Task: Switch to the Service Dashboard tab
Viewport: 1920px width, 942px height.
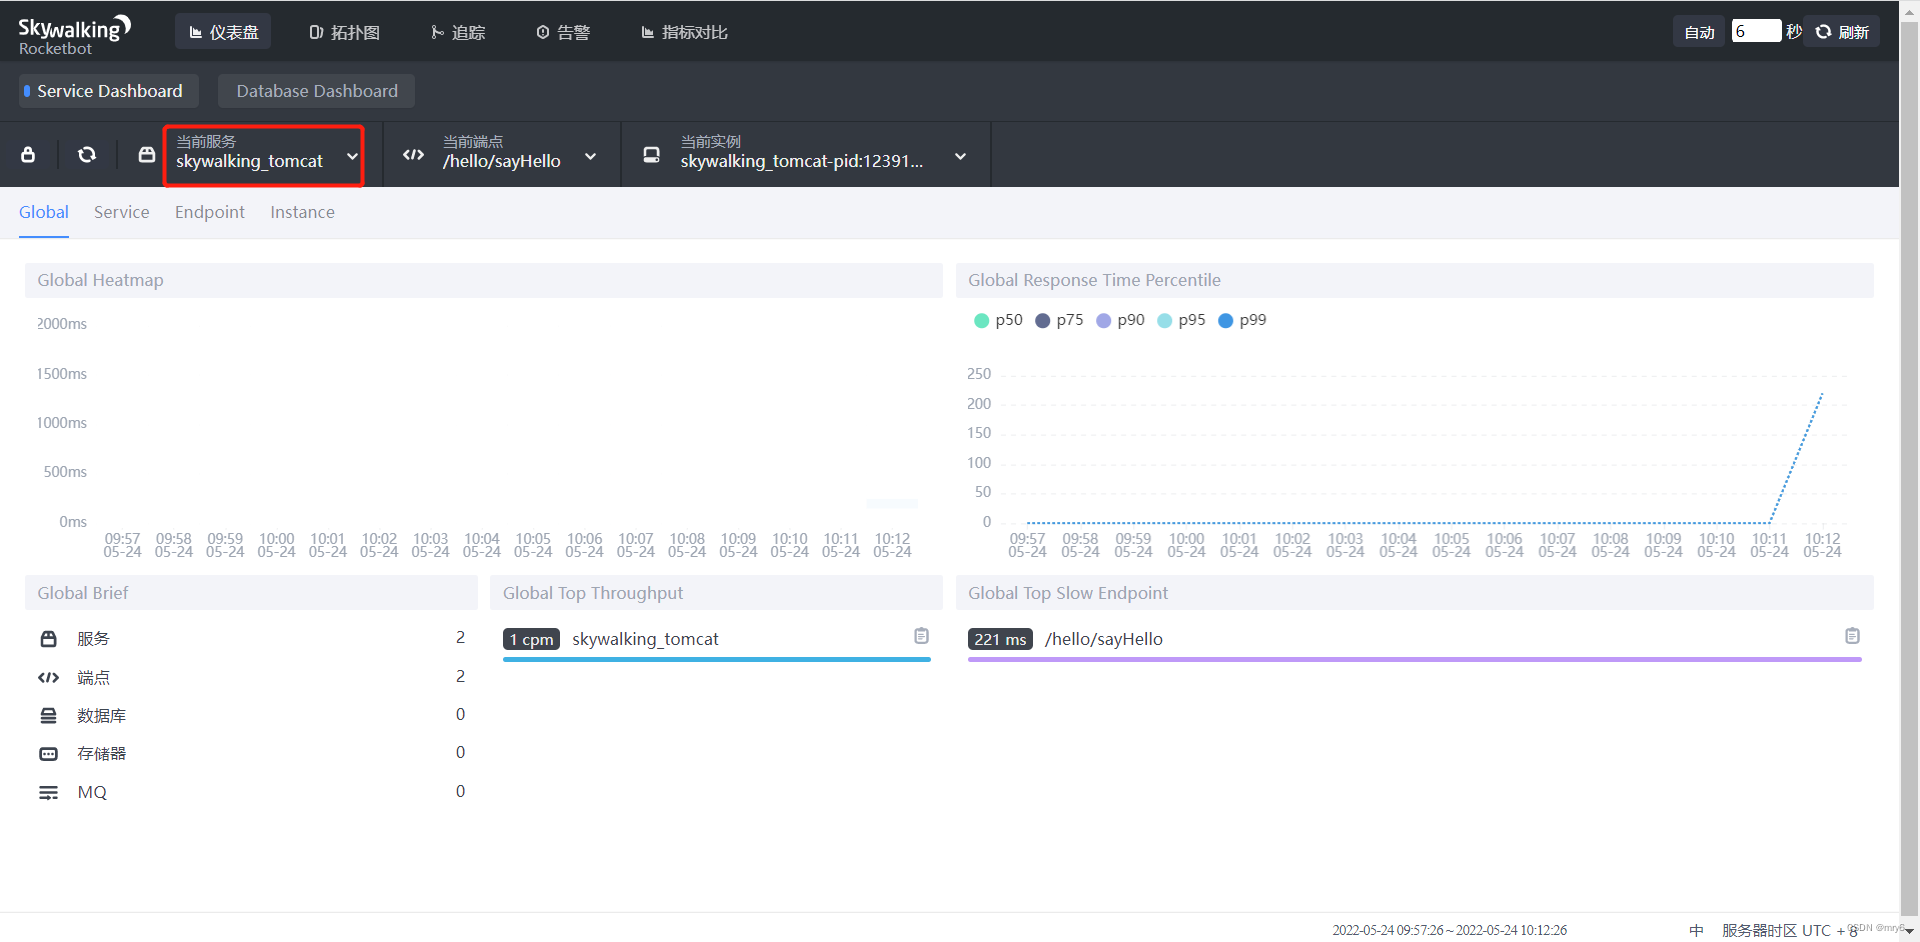Action: pyautogui.click(x=109, y=91)
